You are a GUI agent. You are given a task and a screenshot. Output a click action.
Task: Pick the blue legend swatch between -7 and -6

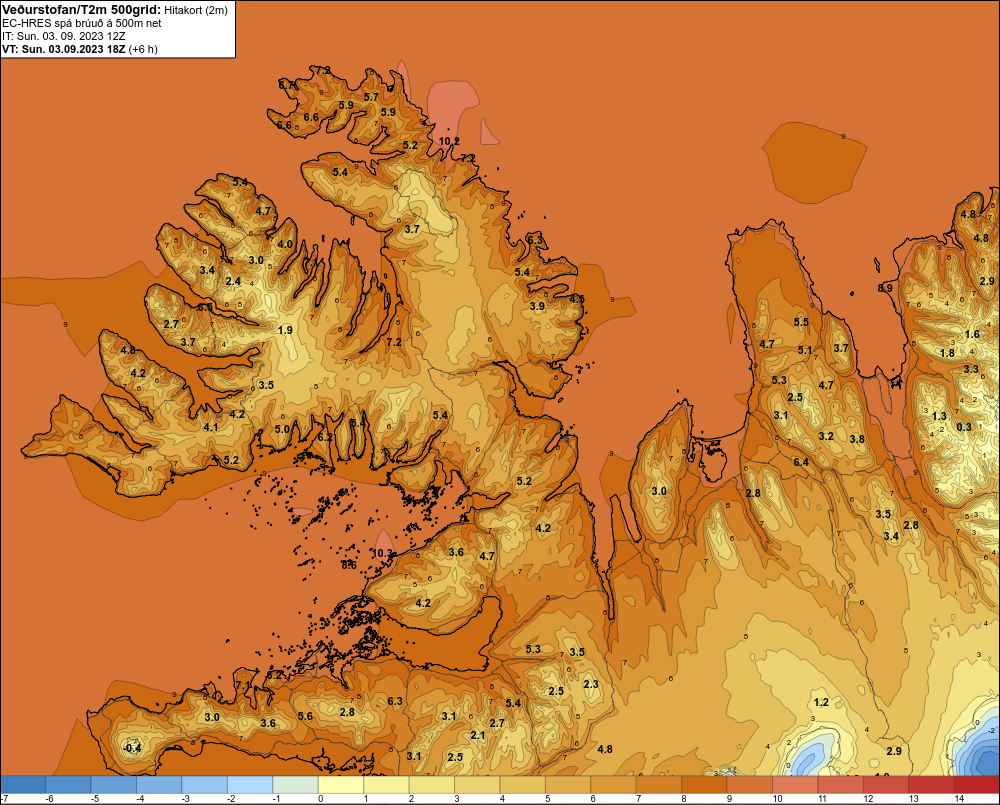click(23, 784)
